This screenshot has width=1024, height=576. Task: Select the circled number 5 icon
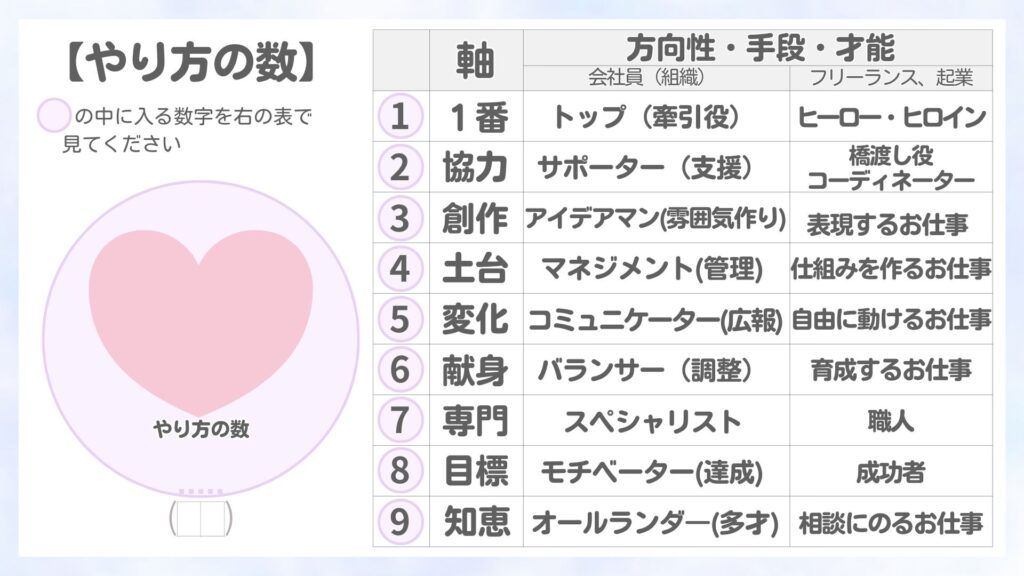(x=400, y=319)
